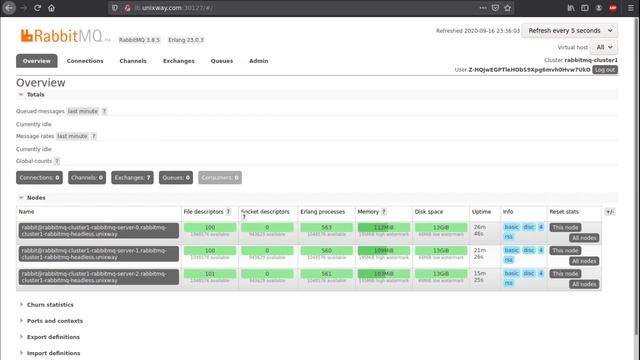Open the Virtual host All dropdown

[x=604, y=47]
